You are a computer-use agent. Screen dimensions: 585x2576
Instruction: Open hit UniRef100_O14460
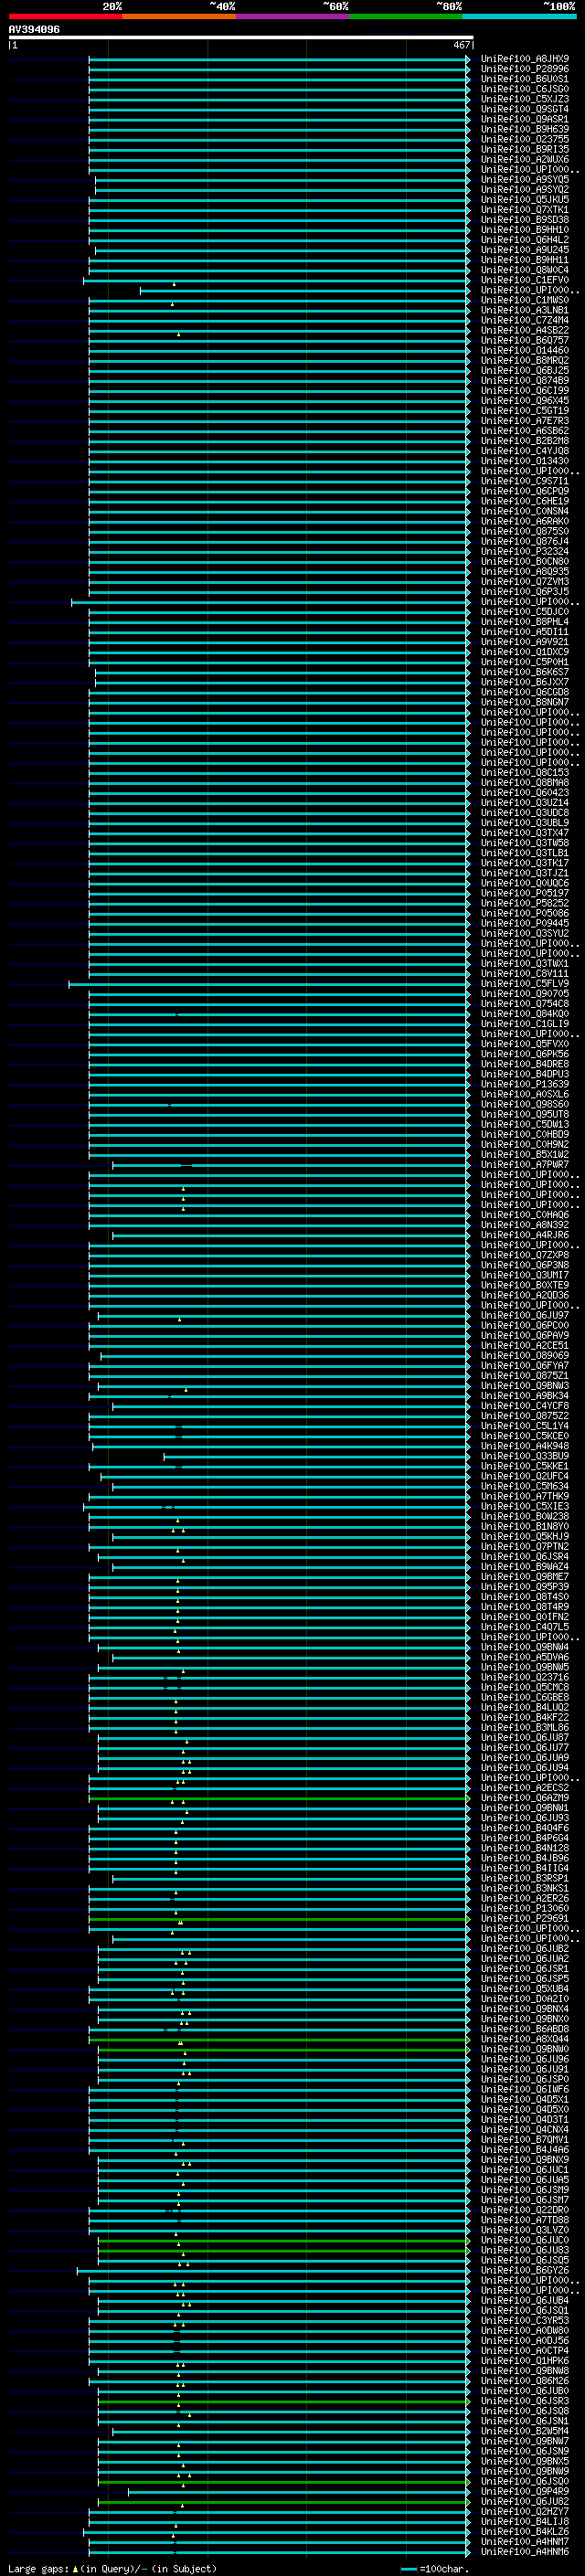pyautogui.click(x=525, y=350)
